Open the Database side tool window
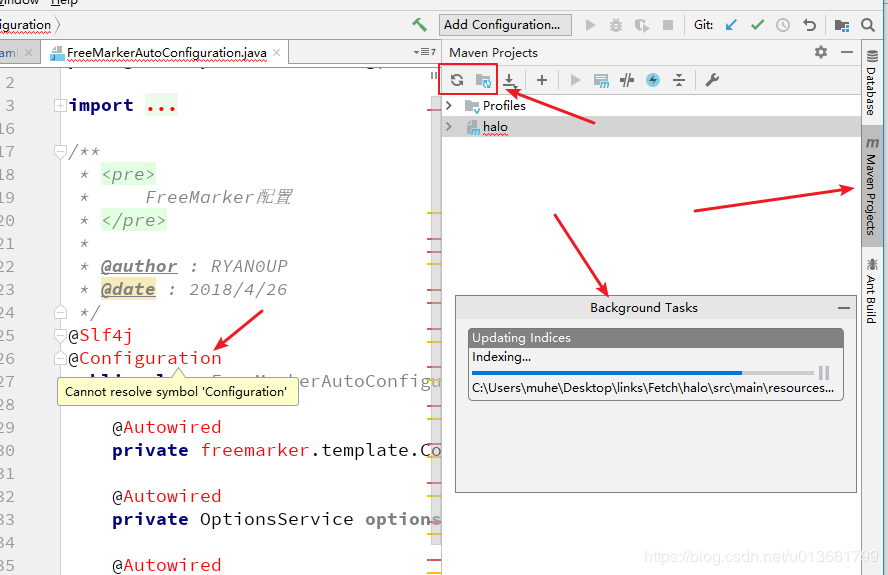This screenshot has width=888, height=575. click(872, 83)
